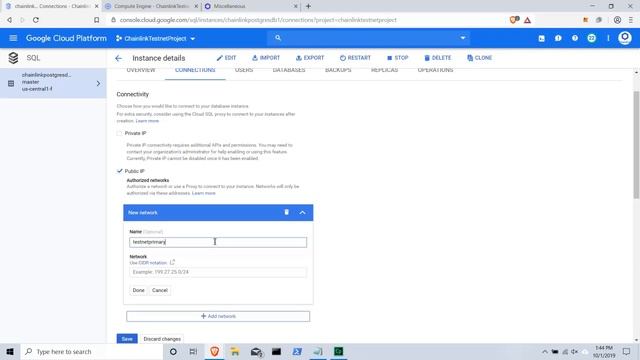
Task: Open the Brave shields lion icon
Action: 514,20
